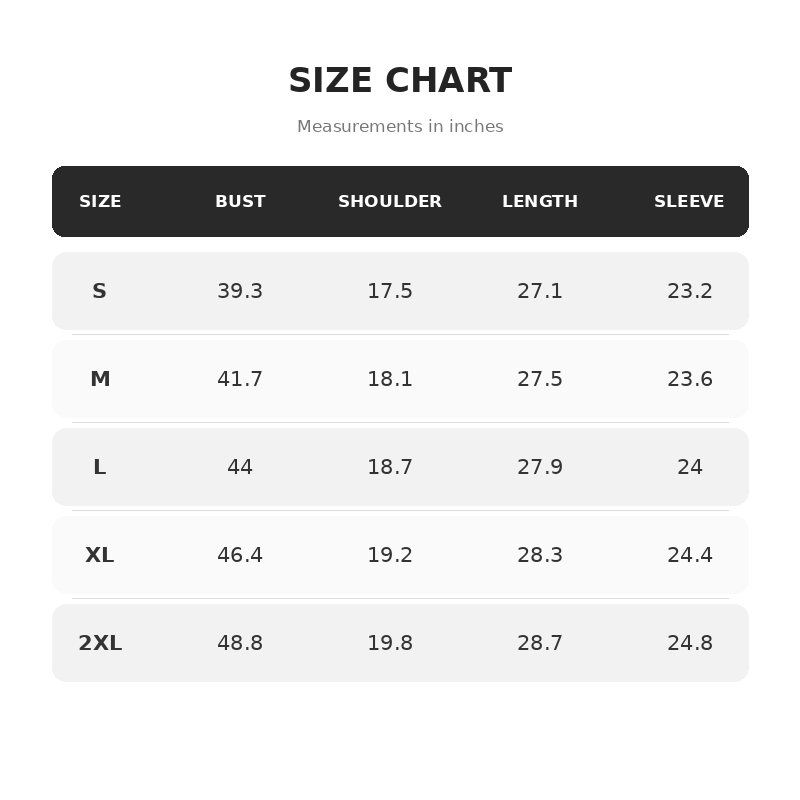Select the LENGTH column header
The width and height of the screenshot is (800, 800).
540,201
